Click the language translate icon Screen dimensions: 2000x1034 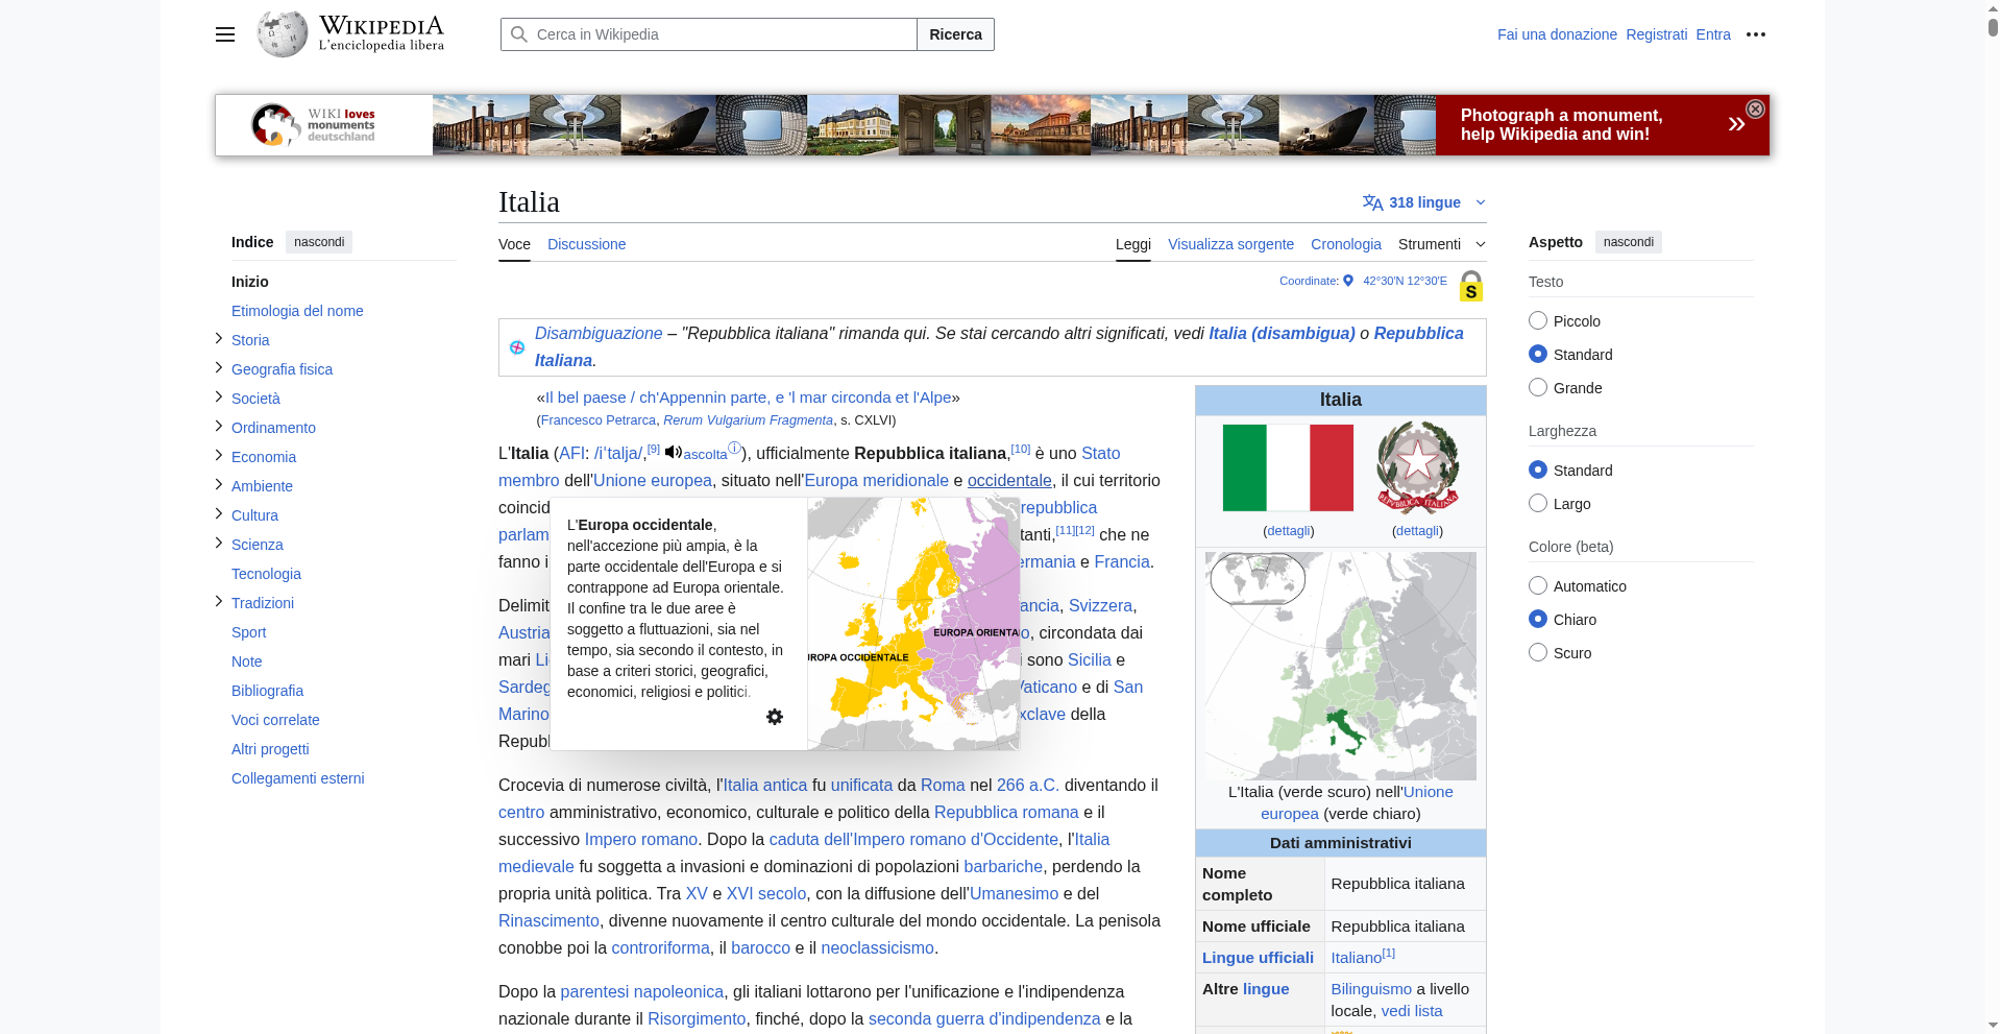pyautogui.click(x=1372, y=202)
